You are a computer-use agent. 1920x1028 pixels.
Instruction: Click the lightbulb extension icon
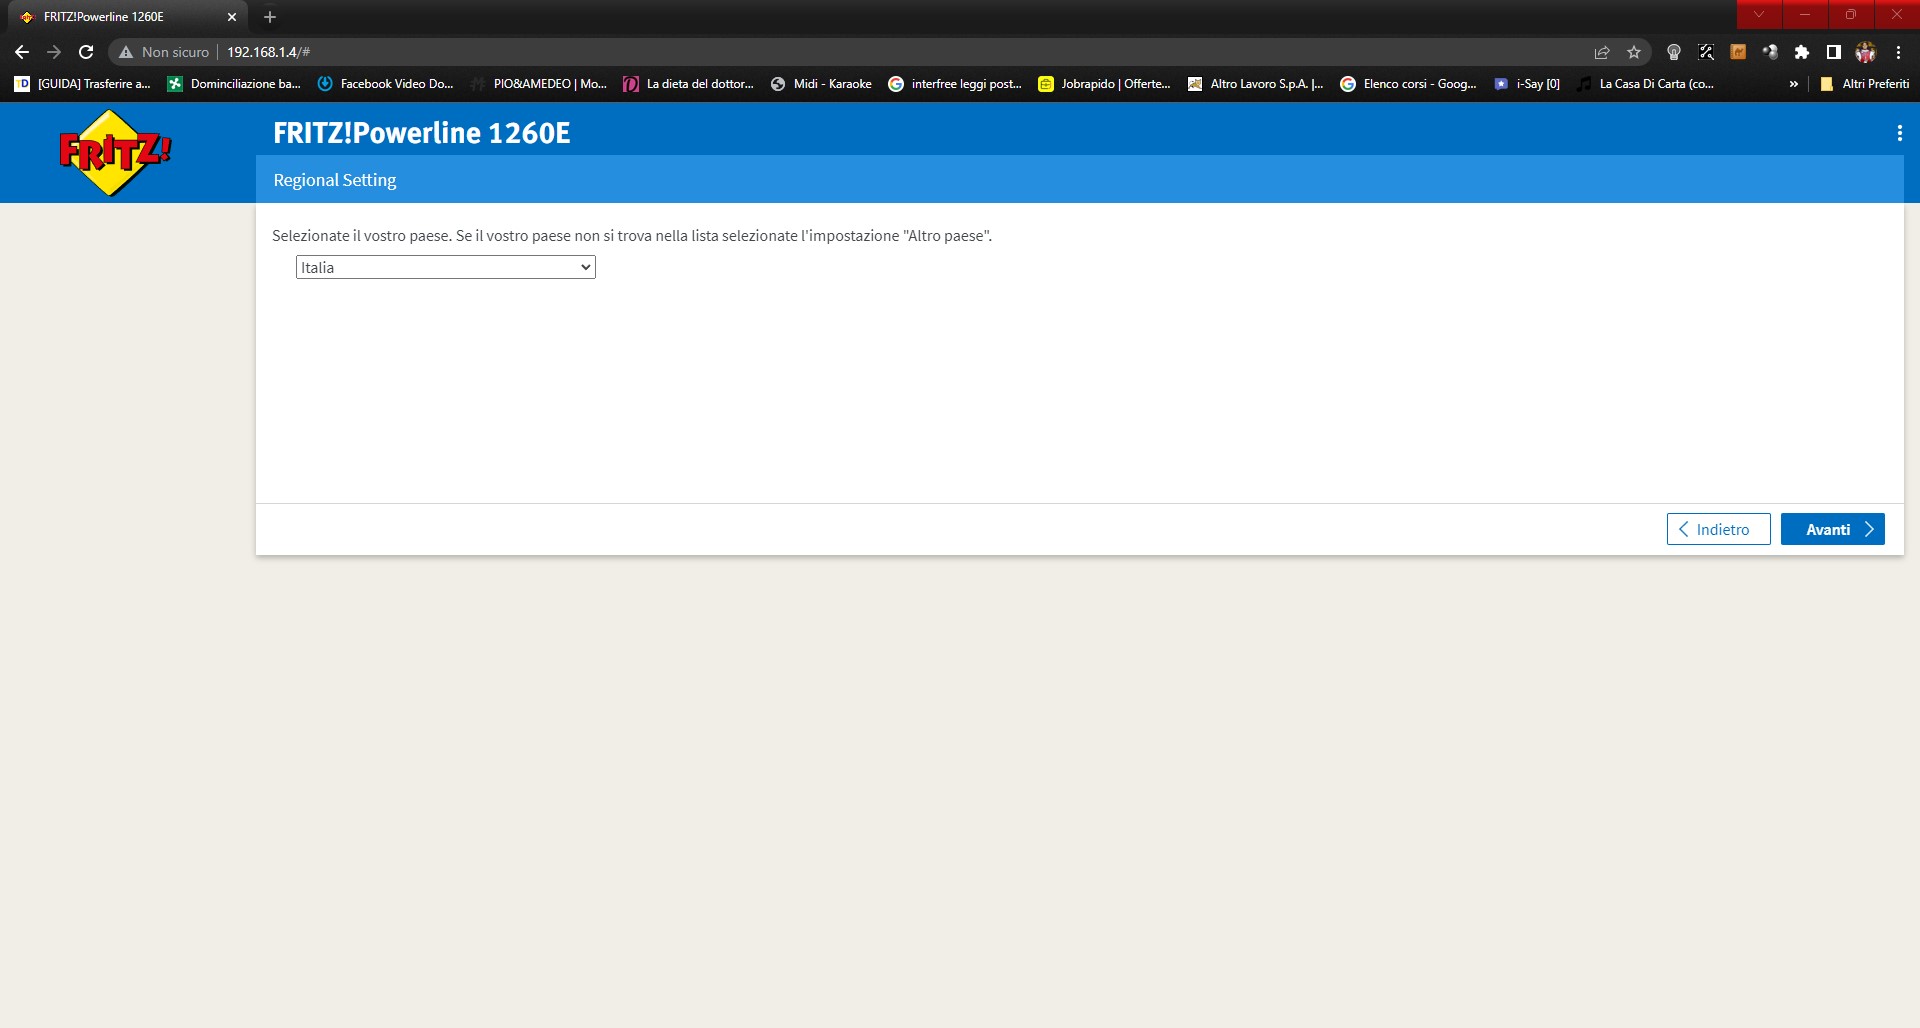(x=1674, y=52)
